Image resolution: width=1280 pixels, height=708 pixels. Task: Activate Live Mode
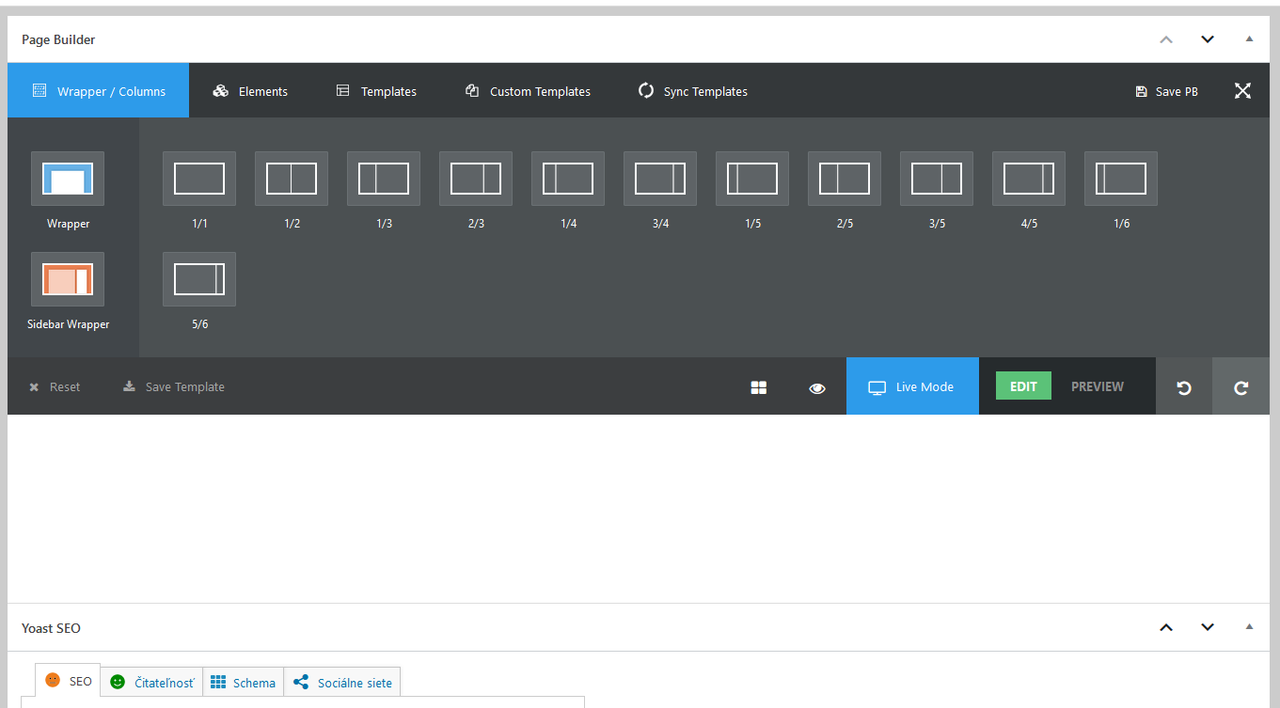point(912,387)
